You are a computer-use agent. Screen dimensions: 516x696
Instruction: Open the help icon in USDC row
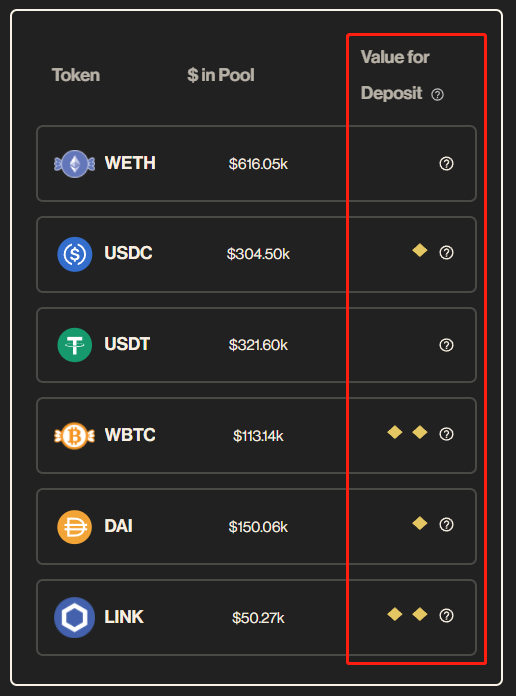click(446, 253)
